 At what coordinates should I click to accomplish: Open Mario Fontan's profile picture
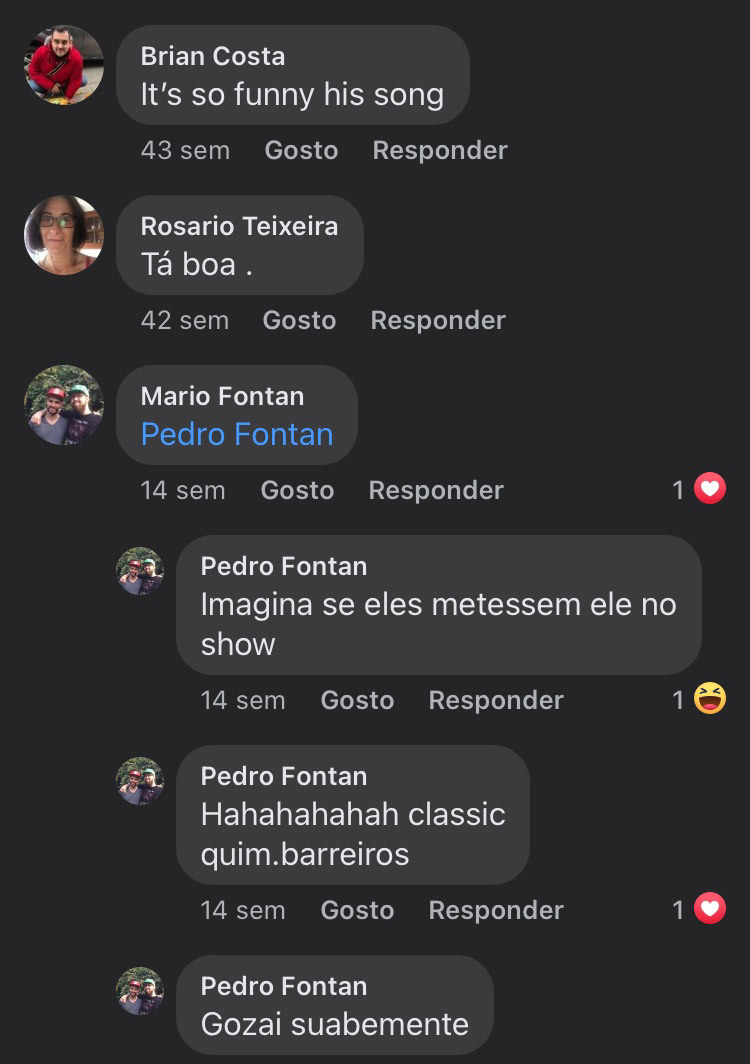point(64,405)
